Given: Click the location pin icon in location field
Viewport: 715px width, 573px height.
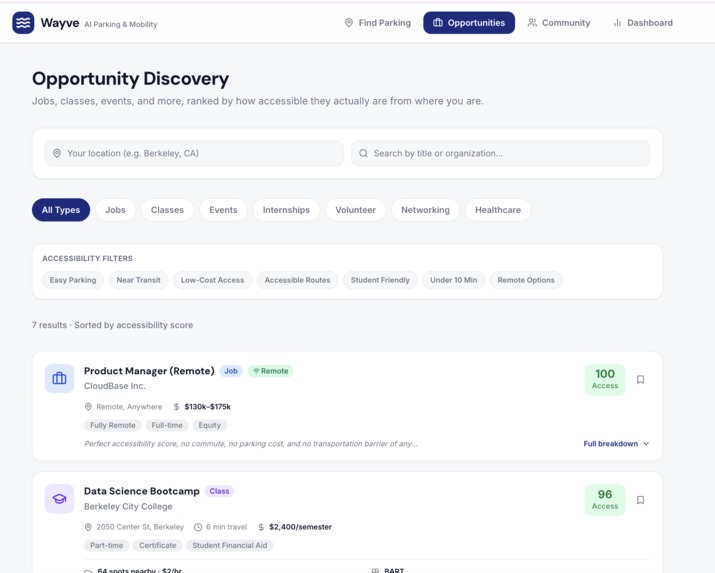Looking at the screenshot, I should click(57, 153).
